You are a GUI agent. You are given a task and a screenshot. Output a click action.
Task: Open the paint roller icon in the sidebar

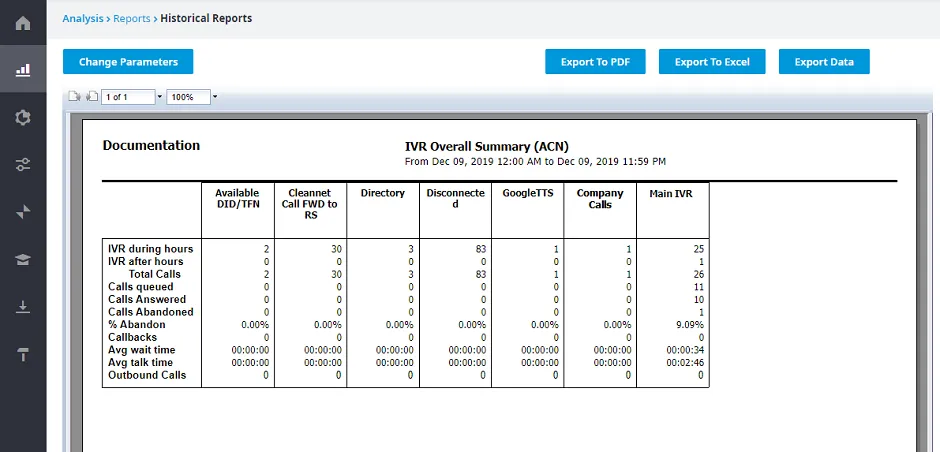[x=23, y=354]
